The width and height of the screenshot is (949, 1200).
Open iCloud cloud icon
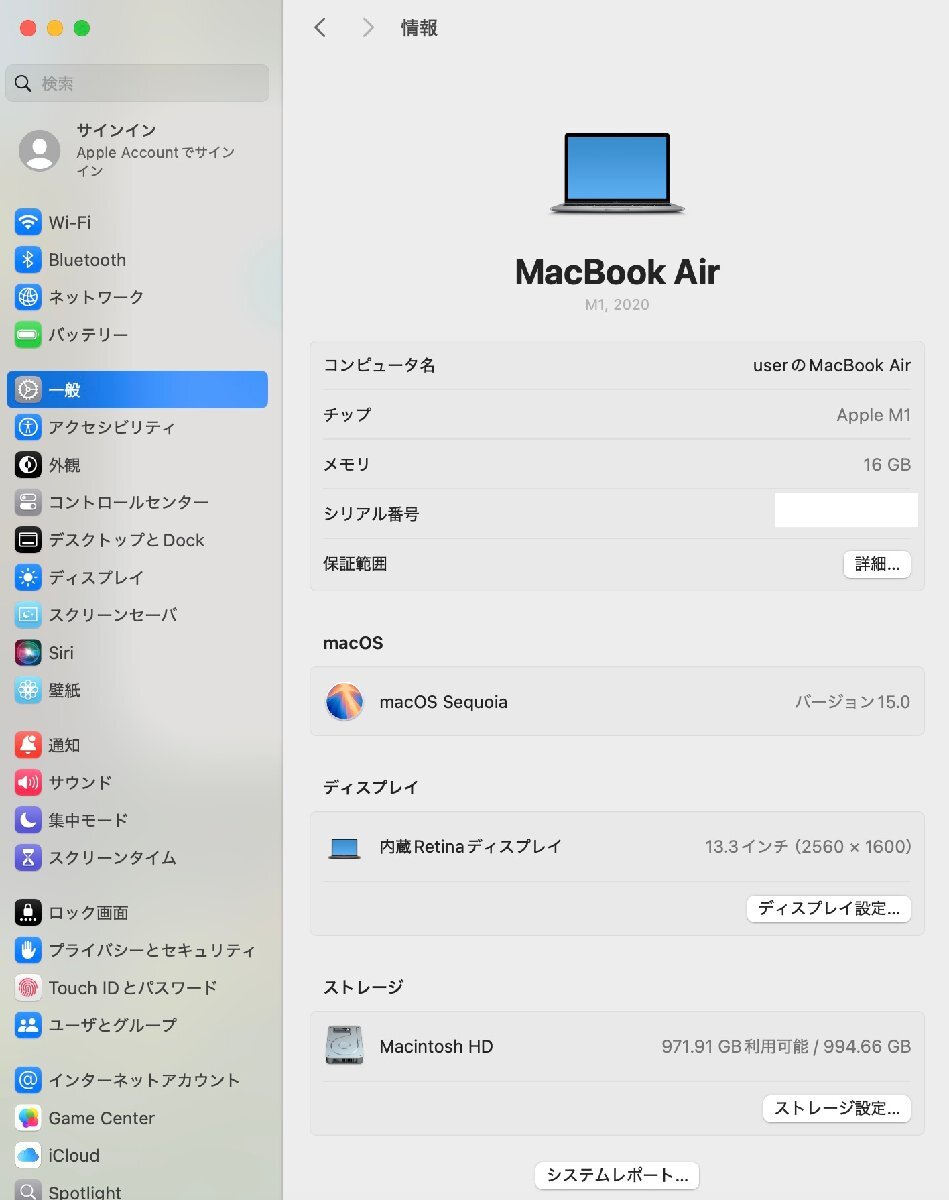[28, 1155]
